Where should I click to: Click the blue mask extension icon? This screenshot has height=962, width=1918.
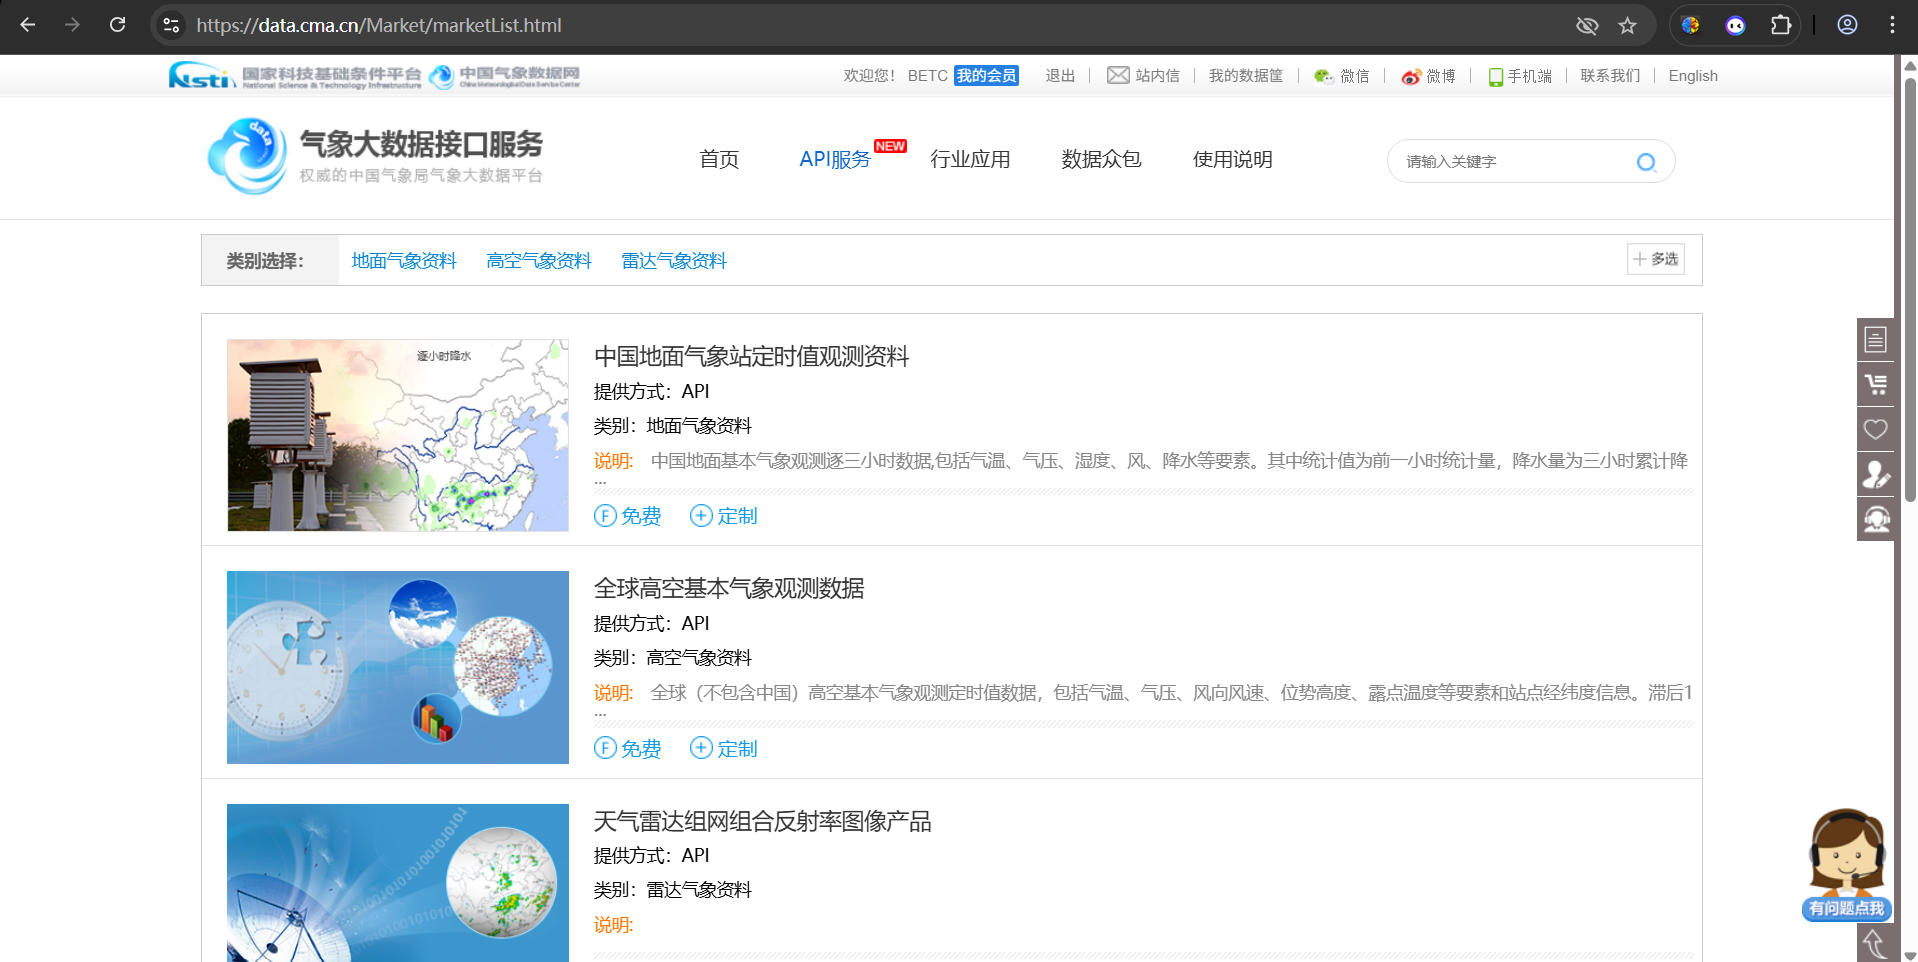click(1735, 25)
